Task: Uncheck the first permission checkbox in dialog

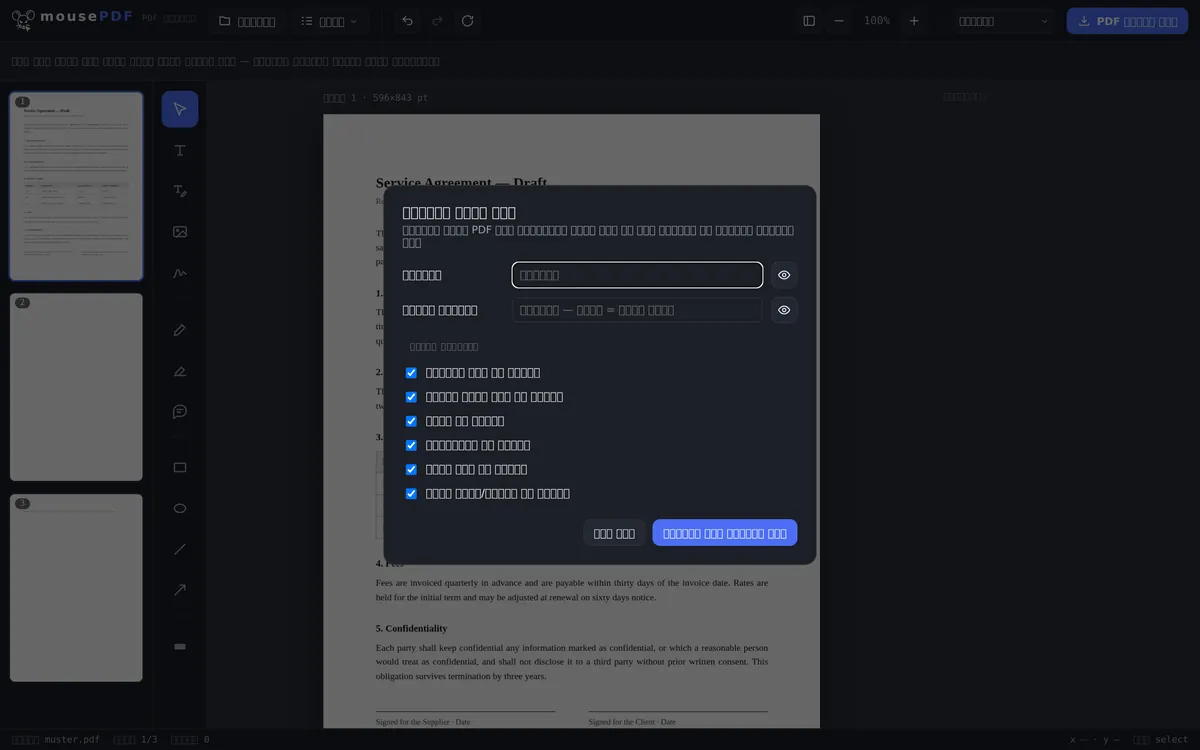Action: 411,373
